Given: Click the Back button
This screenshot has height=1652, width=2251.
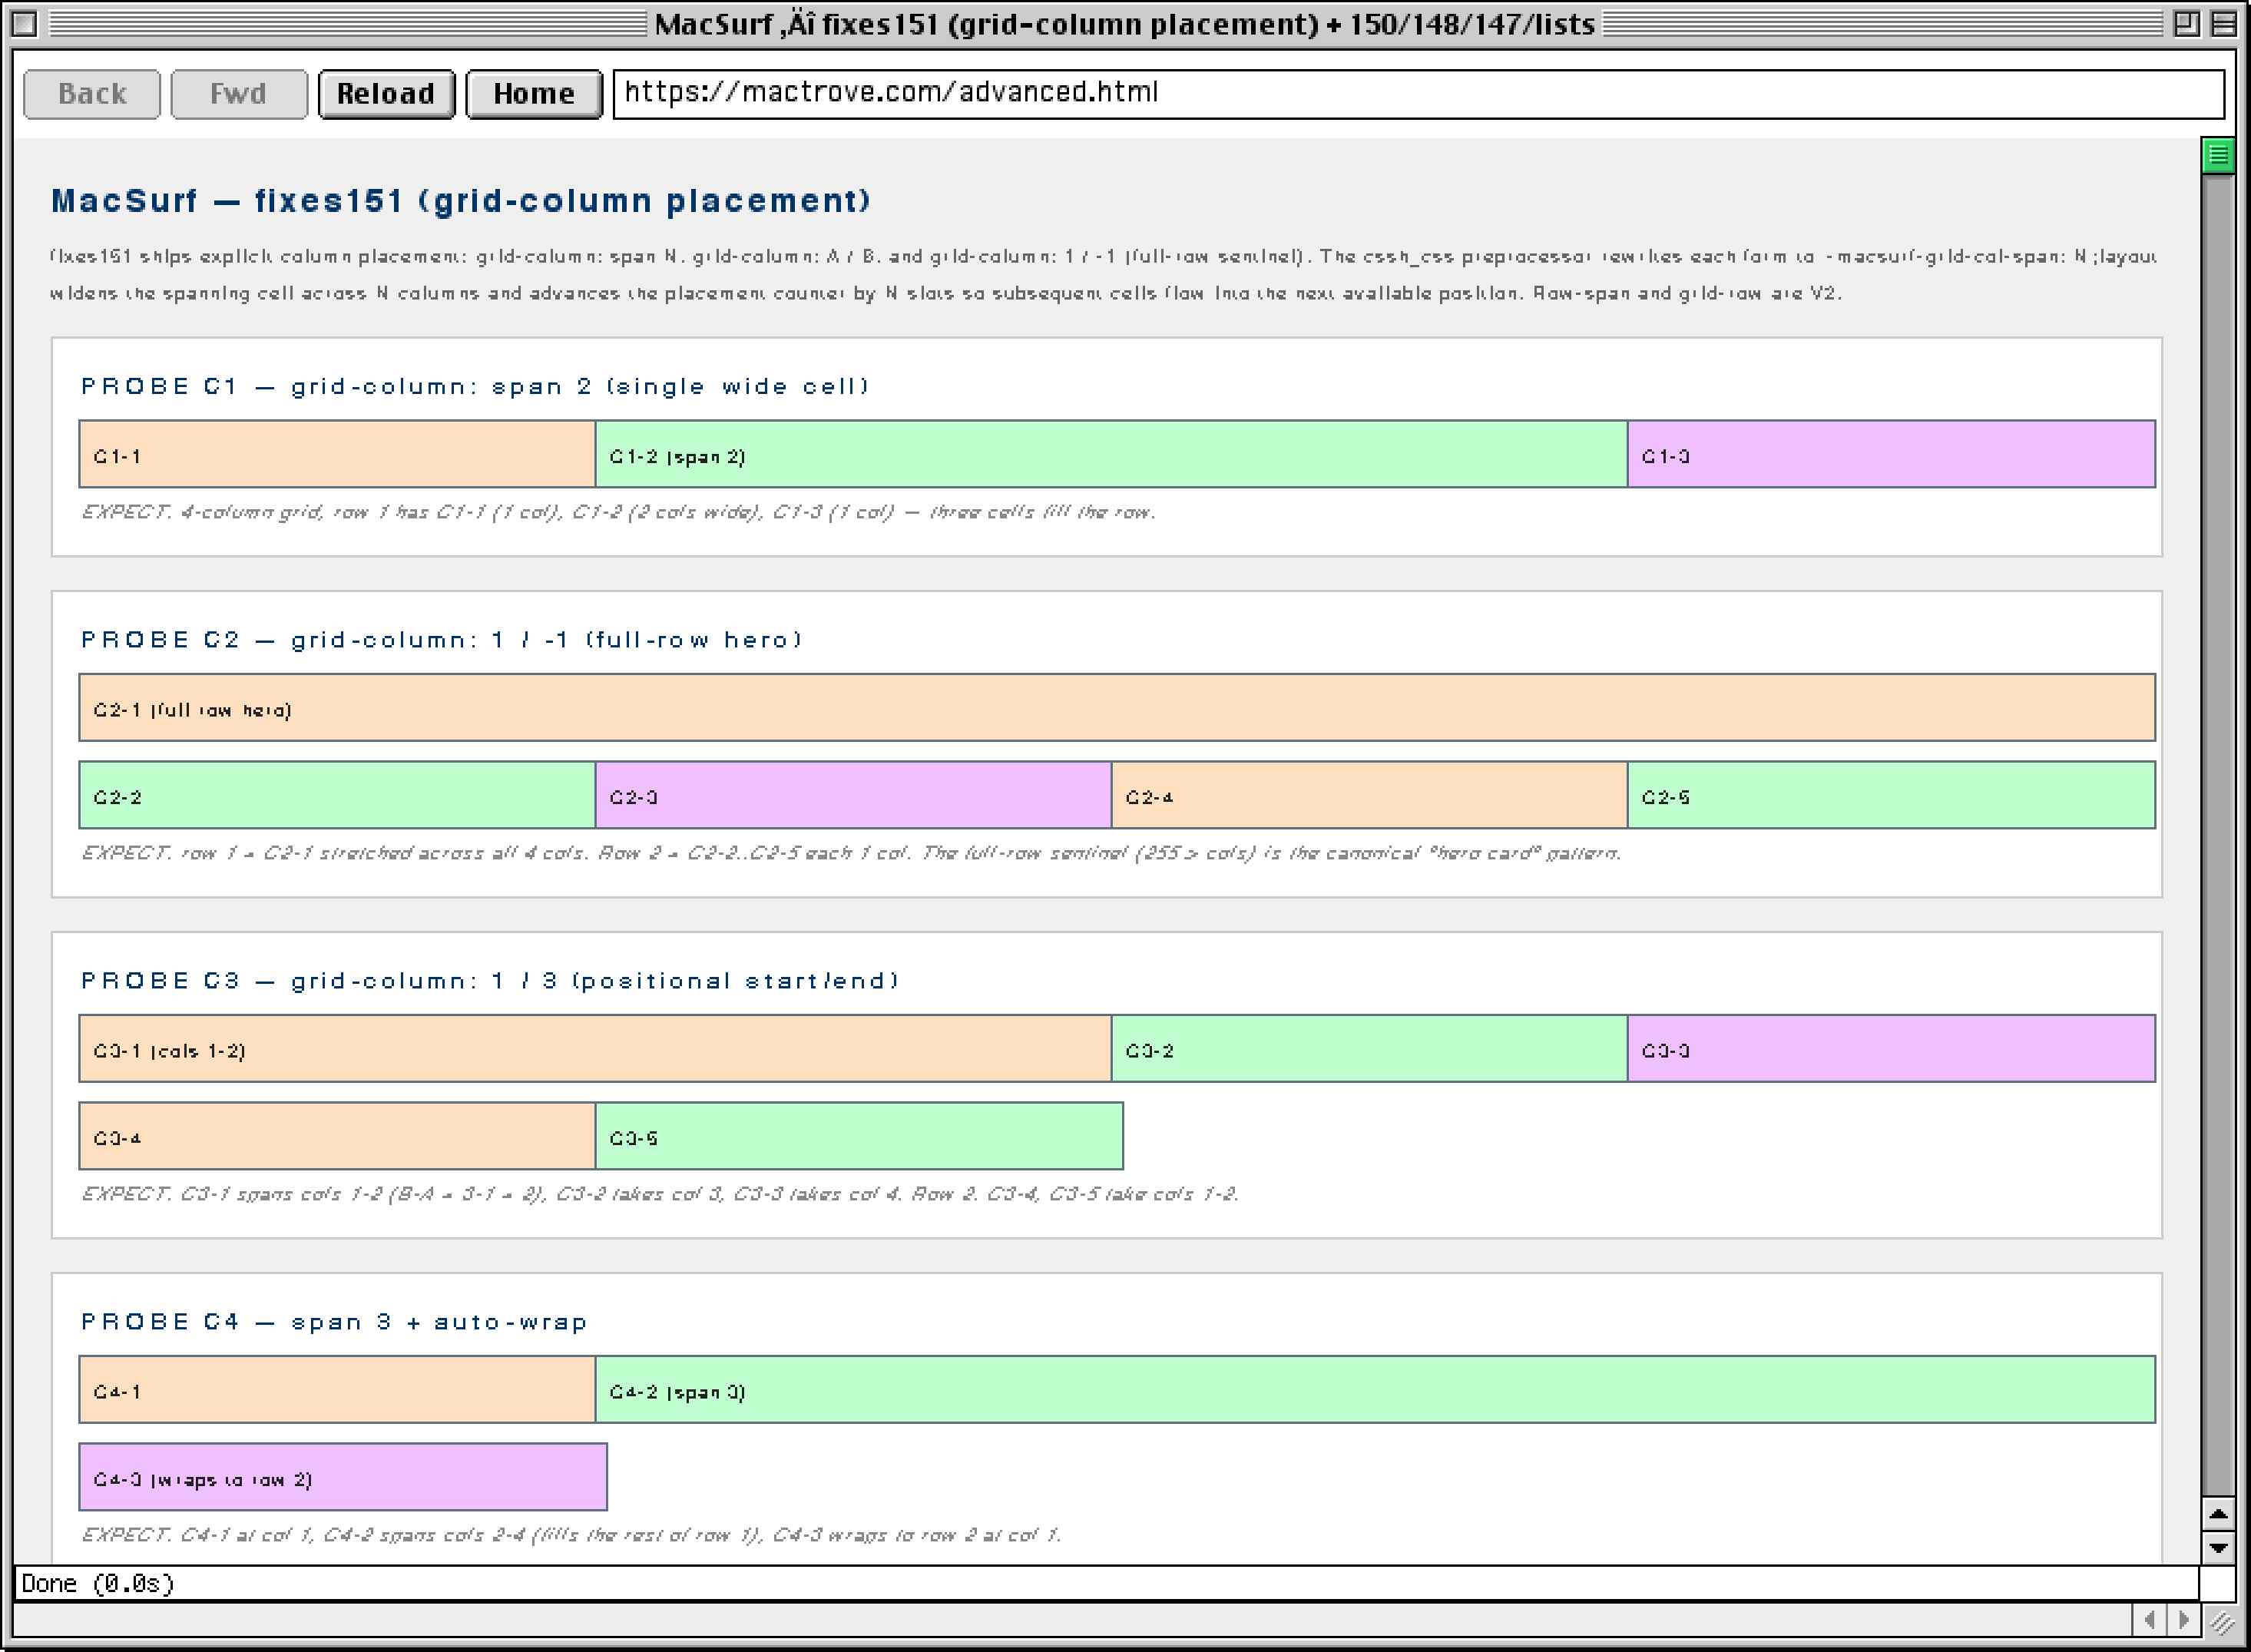Looking at the screenshot, I should pos(92,94).
